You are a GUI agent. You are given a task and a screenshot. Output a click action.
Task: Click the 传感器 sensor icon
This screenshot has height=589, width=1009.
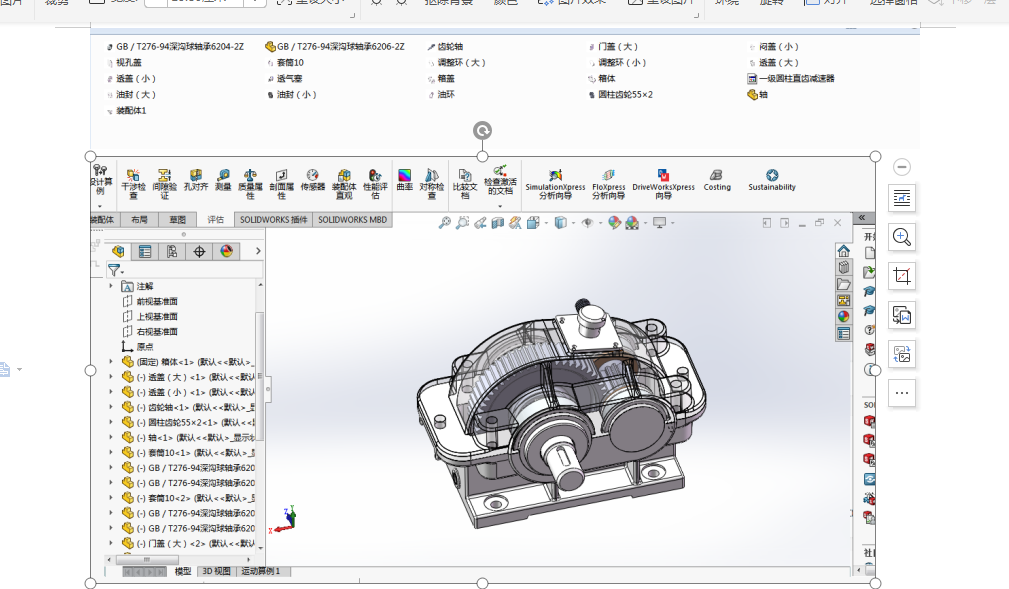tap(313, 180)
